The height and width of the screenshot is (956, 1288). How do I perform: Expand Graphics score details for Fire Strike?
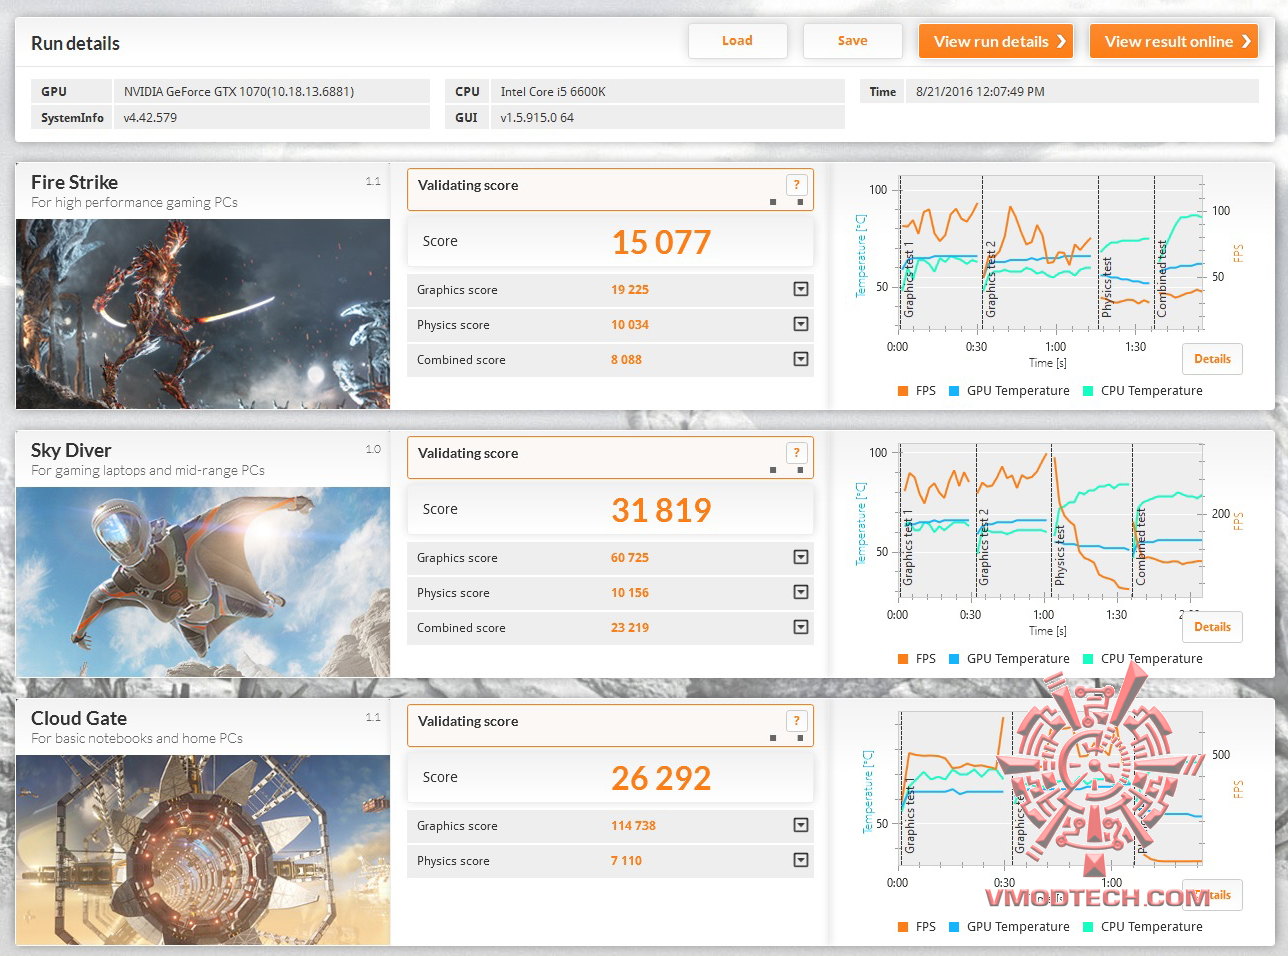click(x=800, y=289)
